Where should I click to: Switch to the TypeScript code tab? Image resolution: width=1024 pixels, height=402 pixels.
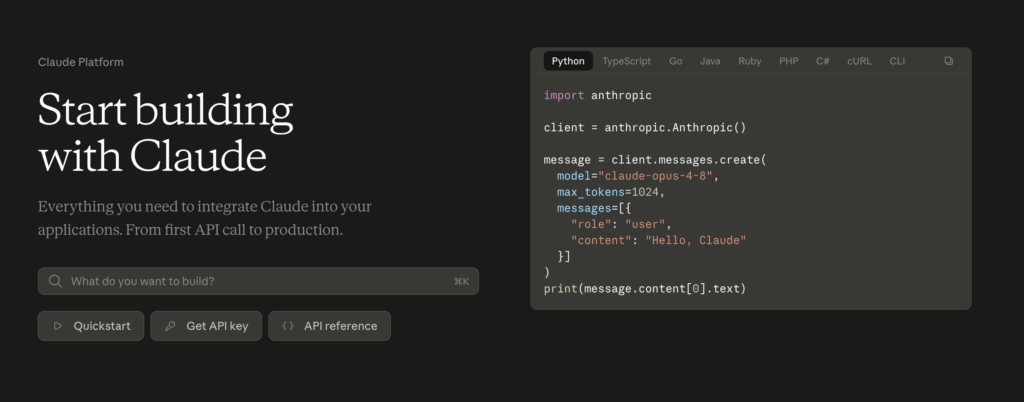(x=626, y=61)
